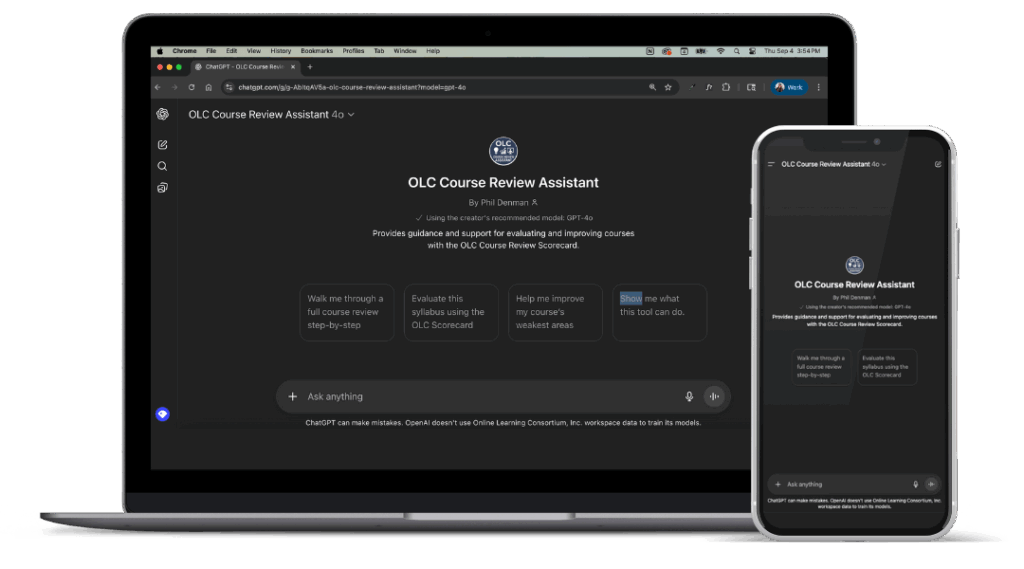Click the OLC logo avatar on the phone
The width and height of the screenshot is (1024, 569).
854,265
